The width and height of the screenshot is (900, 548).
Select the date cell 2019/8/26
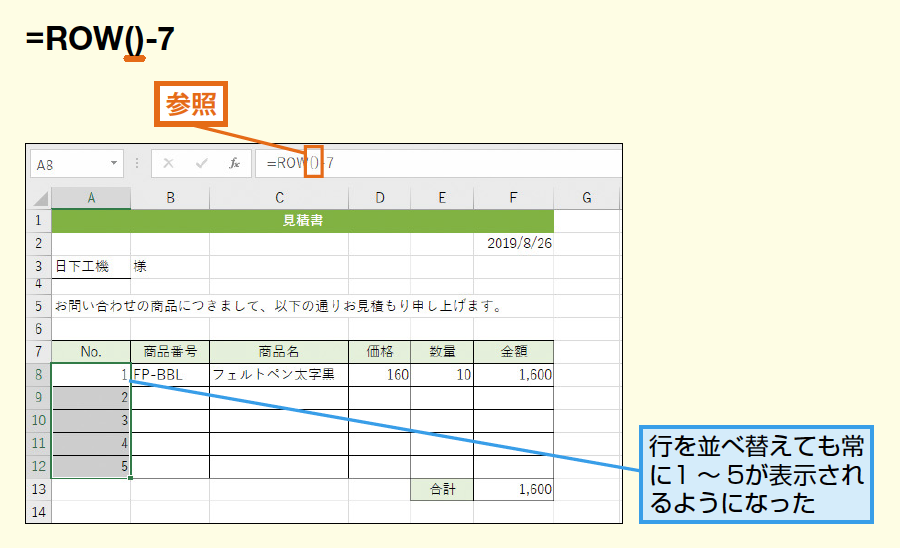[514, 244]
